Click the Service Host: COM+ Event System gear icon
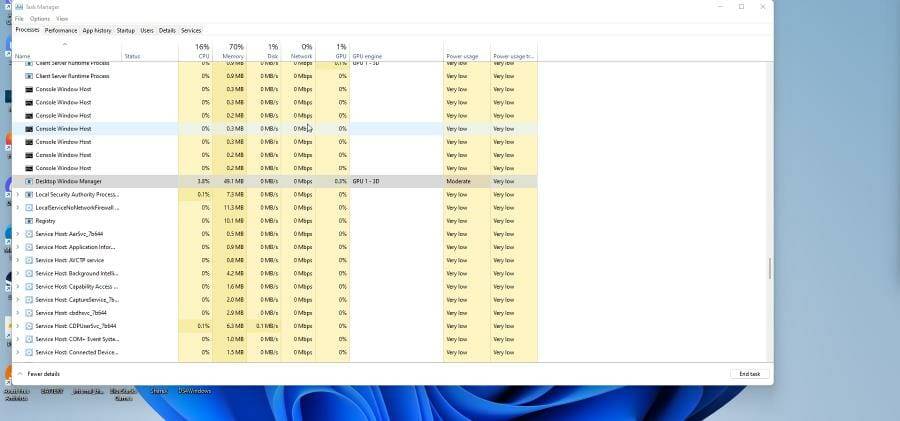Viewport: 900px width, 421px height. coord(29,339)
